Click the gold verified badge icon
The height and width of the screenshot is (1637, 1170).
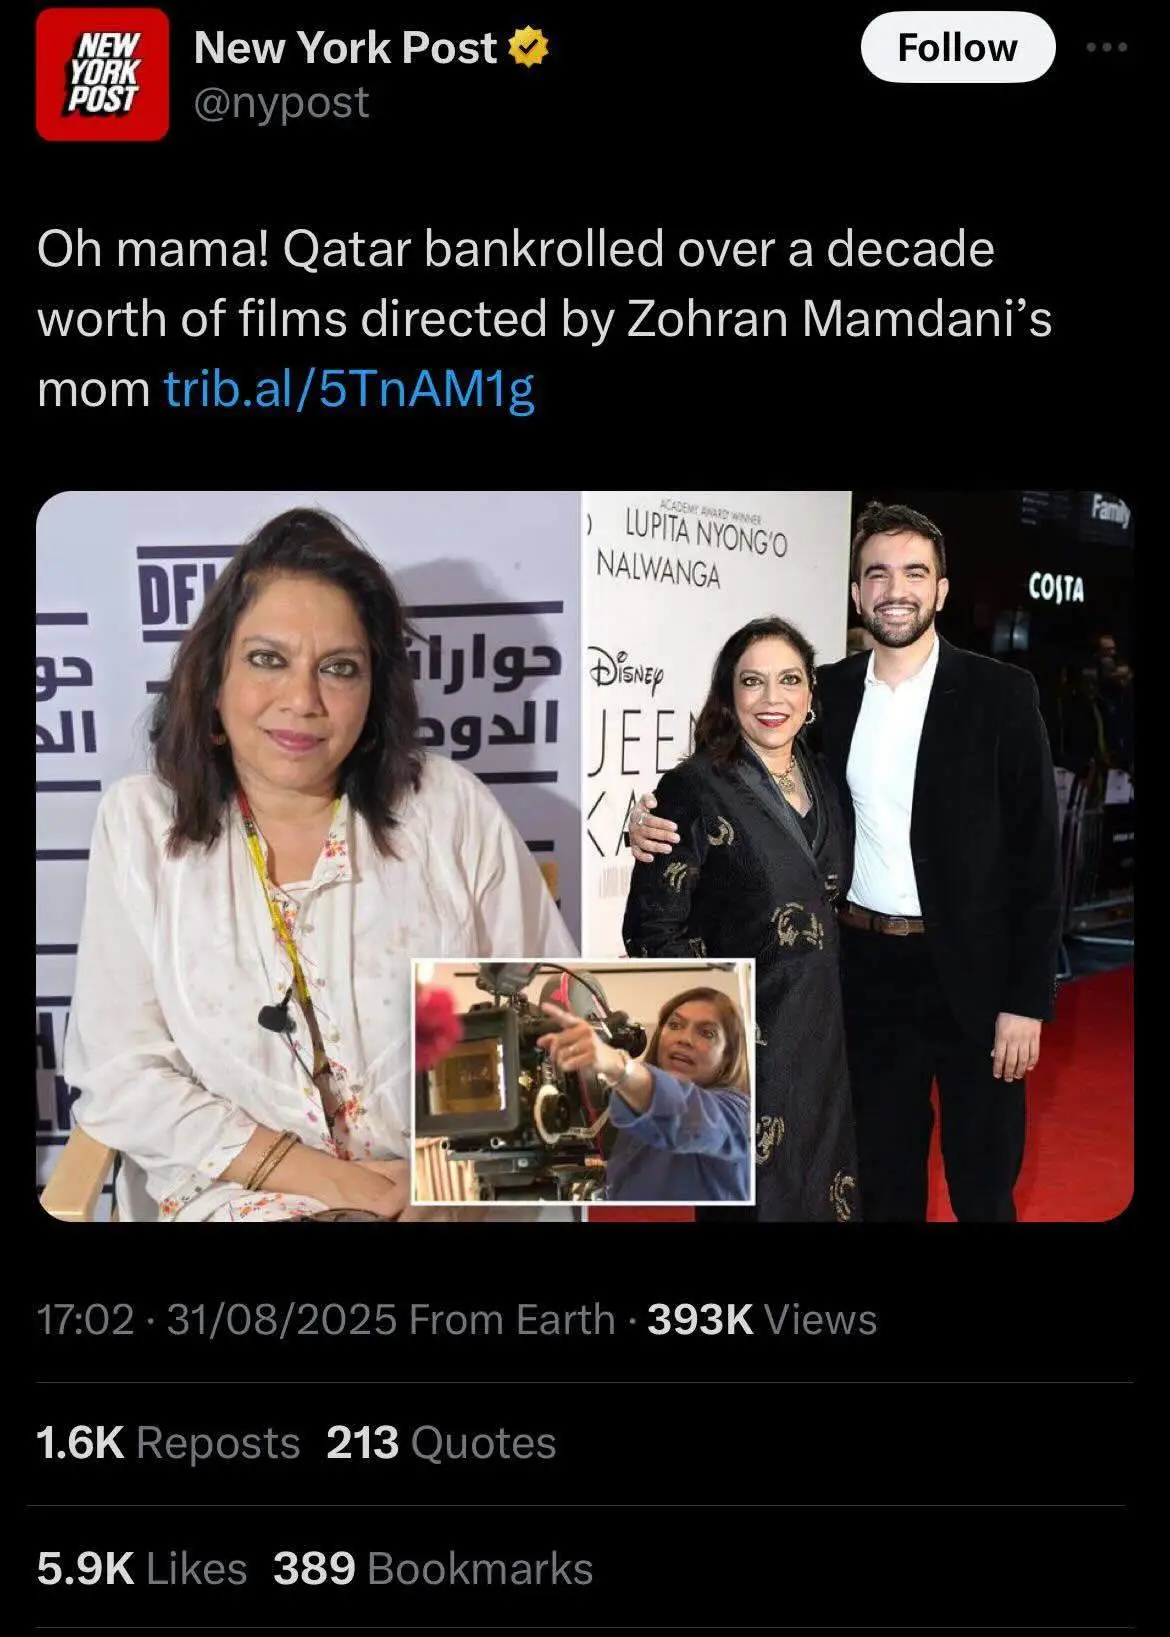pyautogui.click(x=529, y=47)
